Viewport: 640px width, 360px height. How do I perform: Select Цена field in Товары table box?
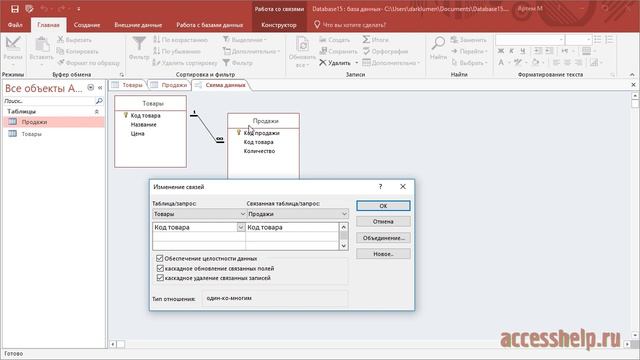[138, 133]
